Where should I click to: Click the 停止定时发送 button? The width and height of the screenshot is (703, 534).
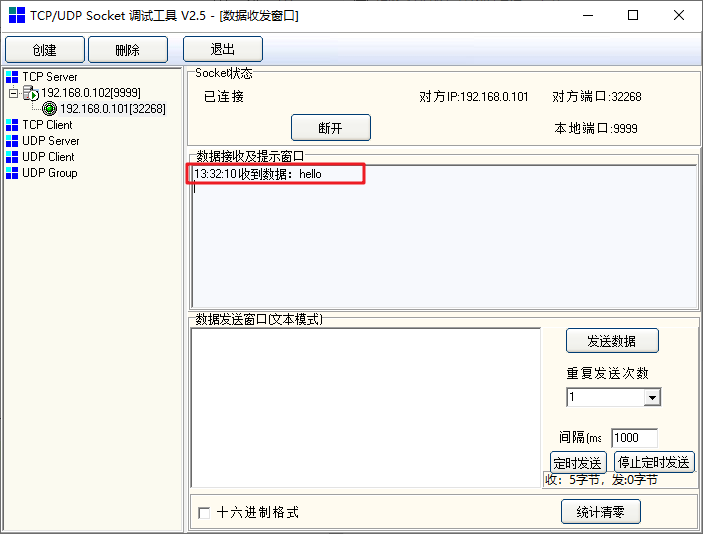pos(654,462)
